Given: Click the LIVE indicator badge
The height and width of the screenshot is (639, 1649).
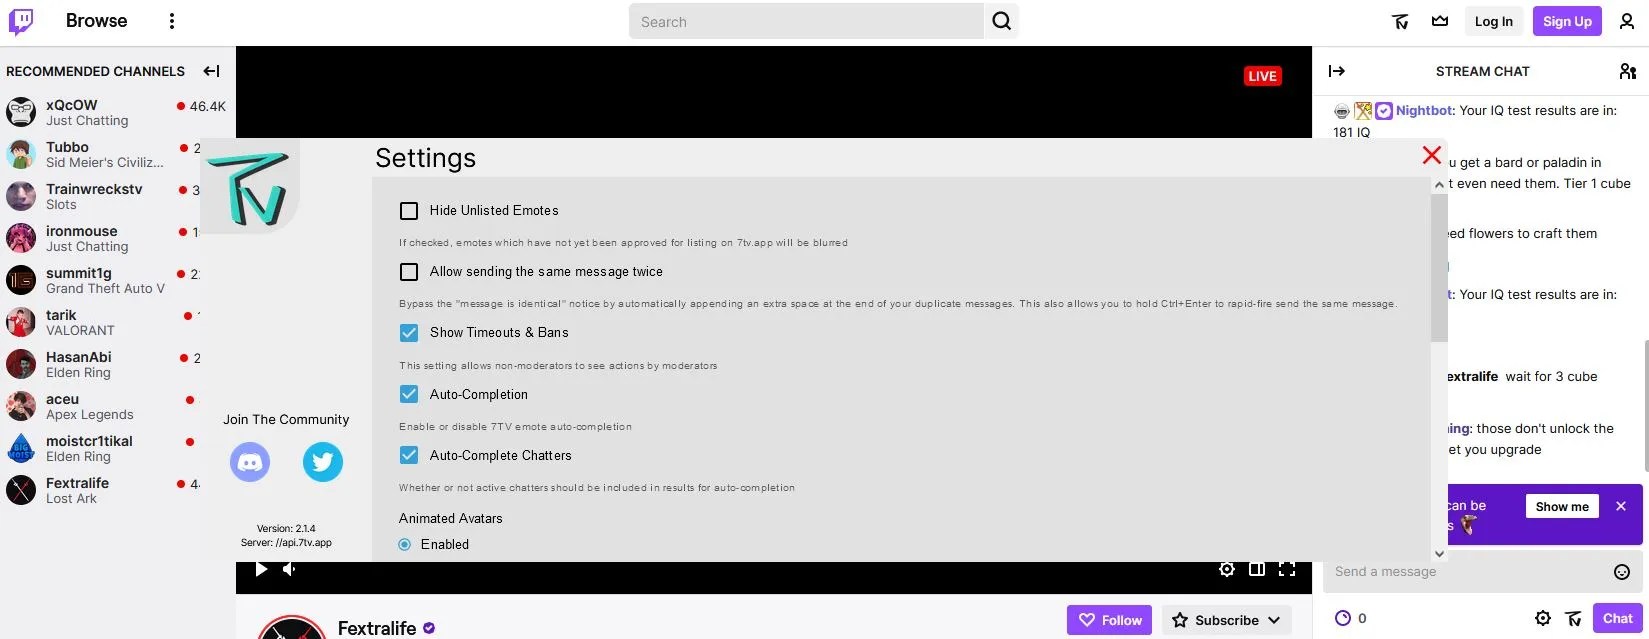Looking at the screenshot, I should point(1262,76).
